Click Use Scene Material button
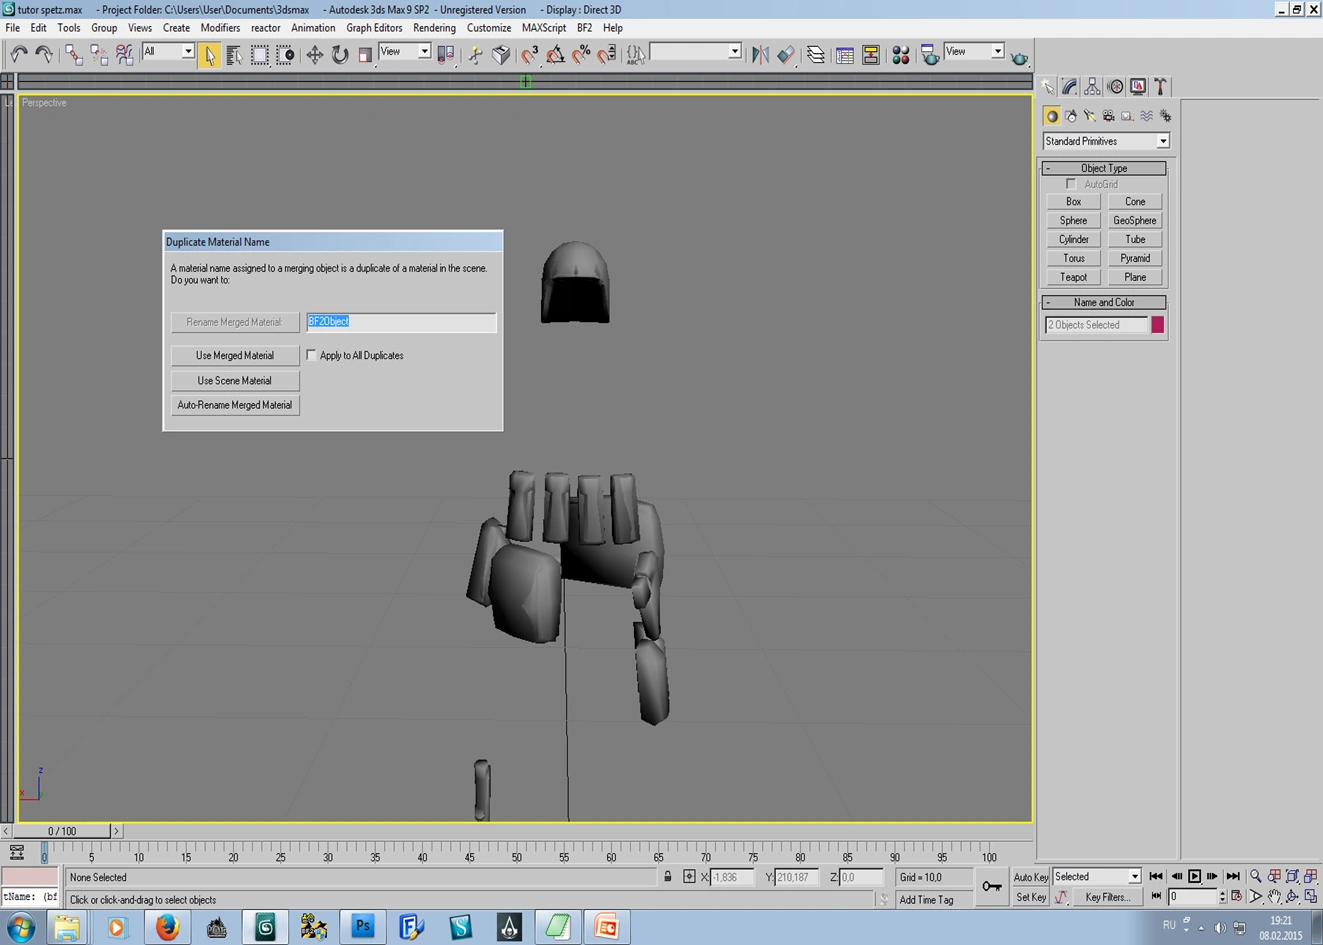 click(234, 380)
